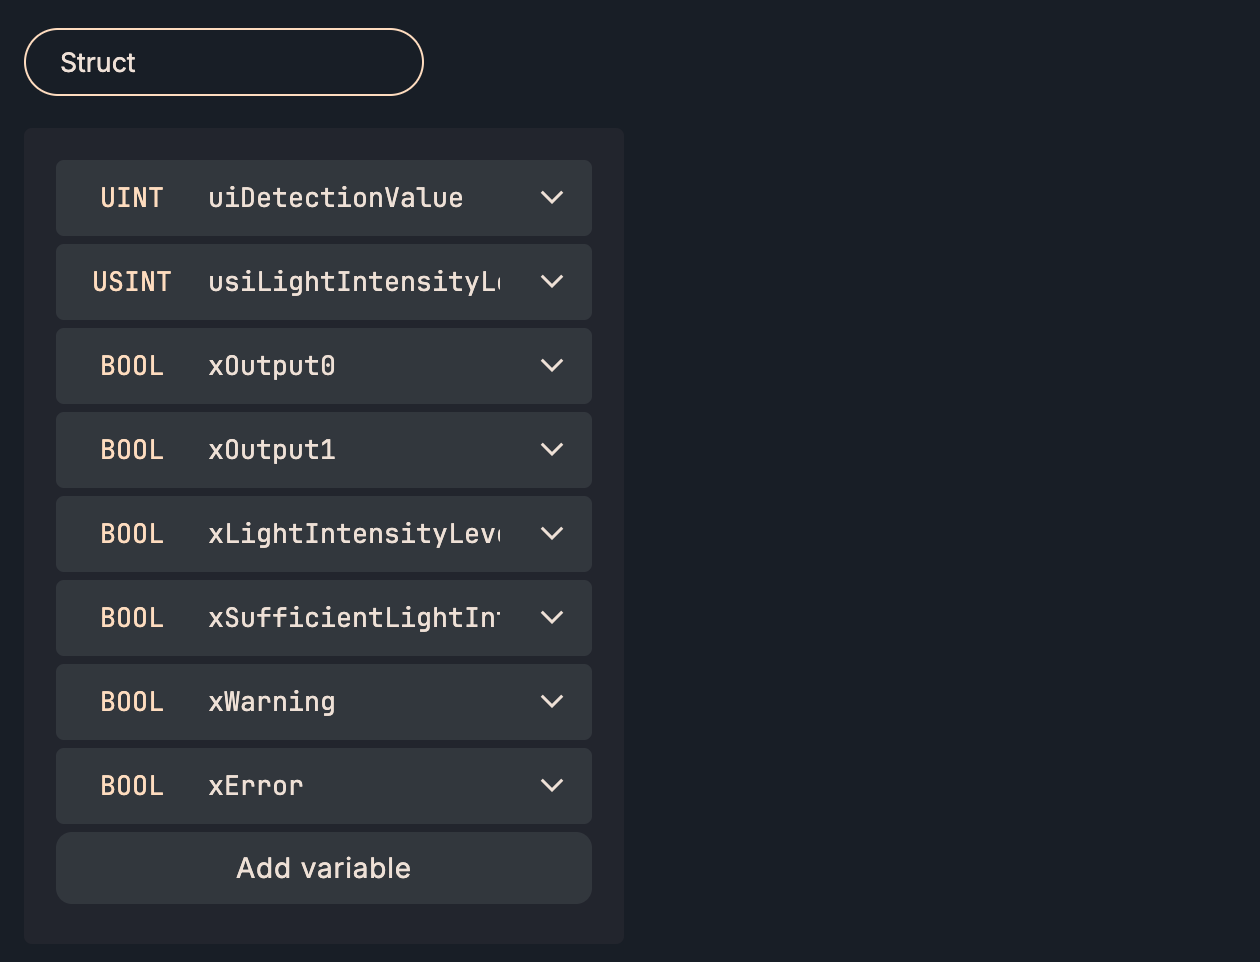The image size is (1260, 962).
Task: Click the xError variable name
Action: pos(256,786)
